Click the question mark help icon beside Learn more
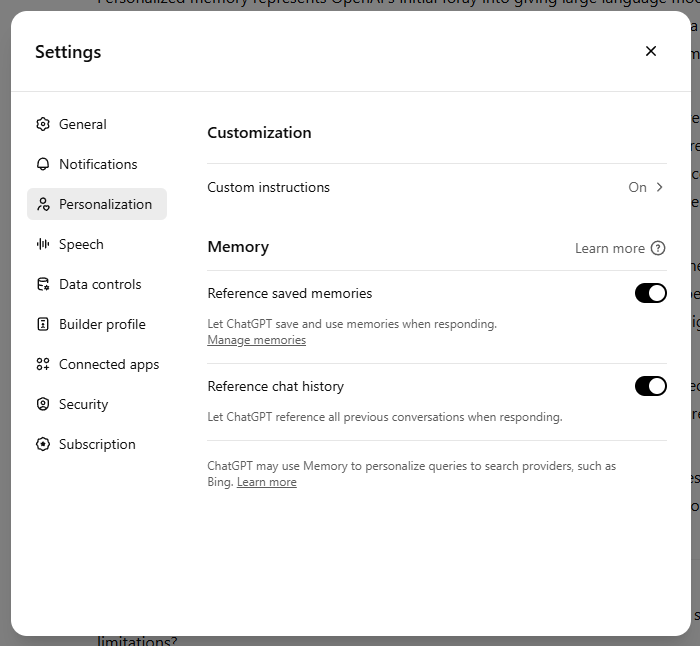Viewport: 700px width, 646px height. 658,248
